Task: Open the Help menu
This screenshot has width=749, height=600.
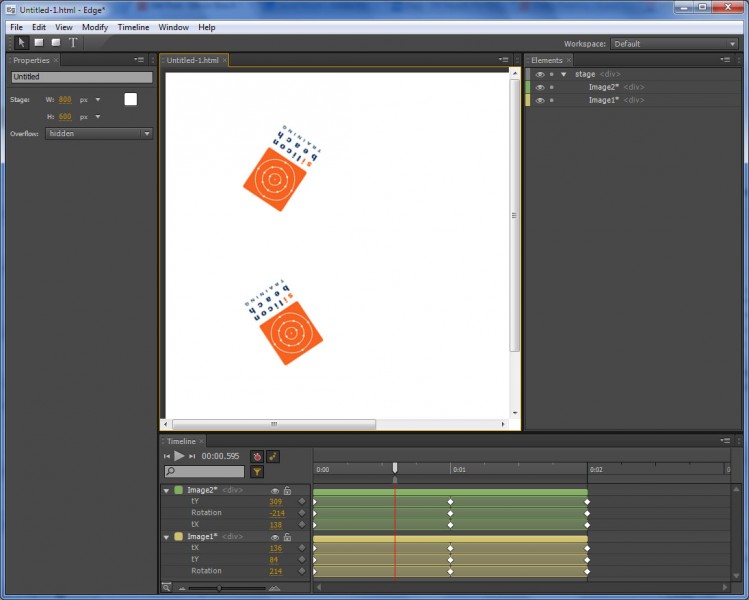Action: pyautogui.click(x=206, y=27)
